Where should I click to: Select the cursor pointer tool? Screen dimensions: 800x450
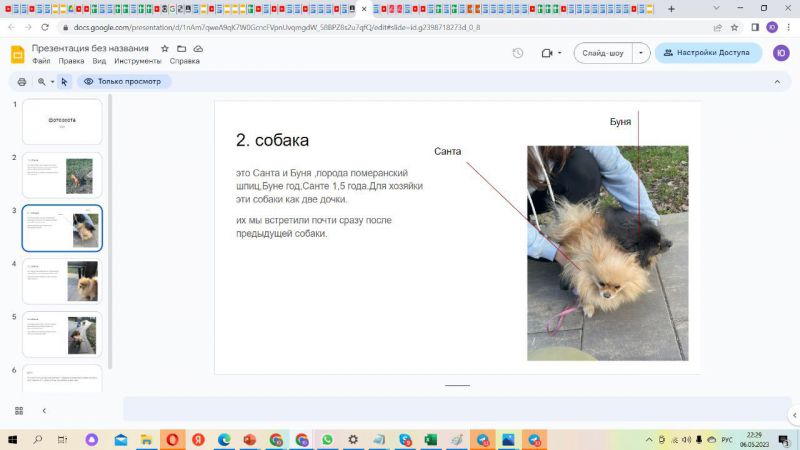coord(64,82)
